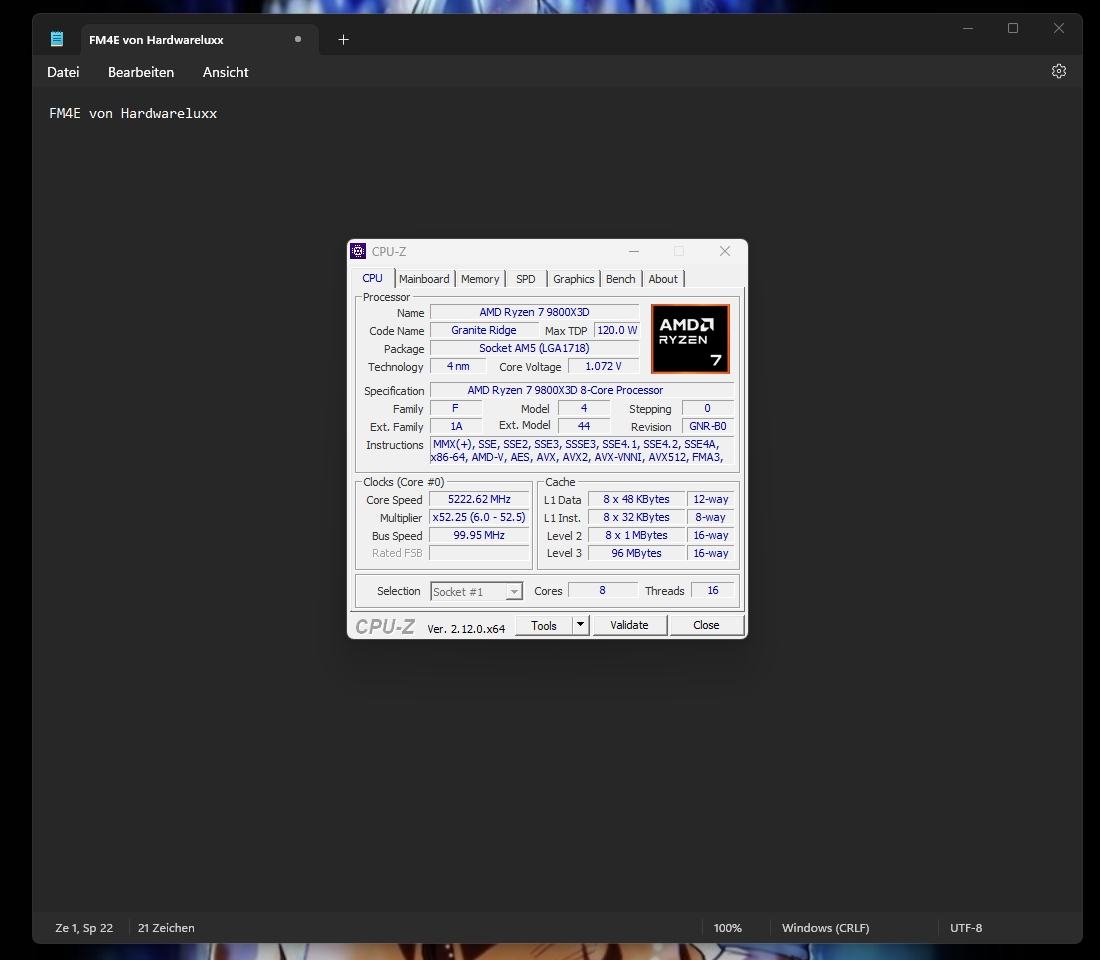Click the Cores value 8
This screenshot has height=960, width=1100.
(x=603, y=590)
